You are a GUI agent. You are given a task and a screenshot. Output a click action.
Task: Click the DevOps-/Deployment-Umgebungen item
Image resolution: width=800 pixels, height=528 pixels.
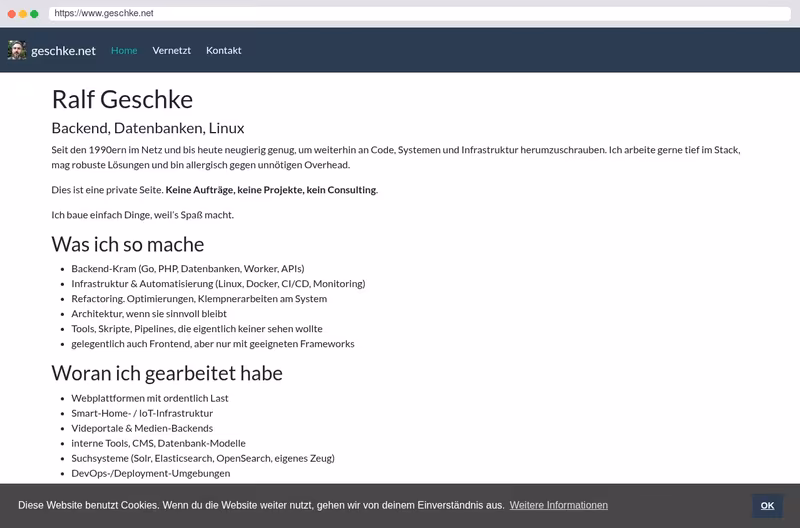tap(151, 473)
